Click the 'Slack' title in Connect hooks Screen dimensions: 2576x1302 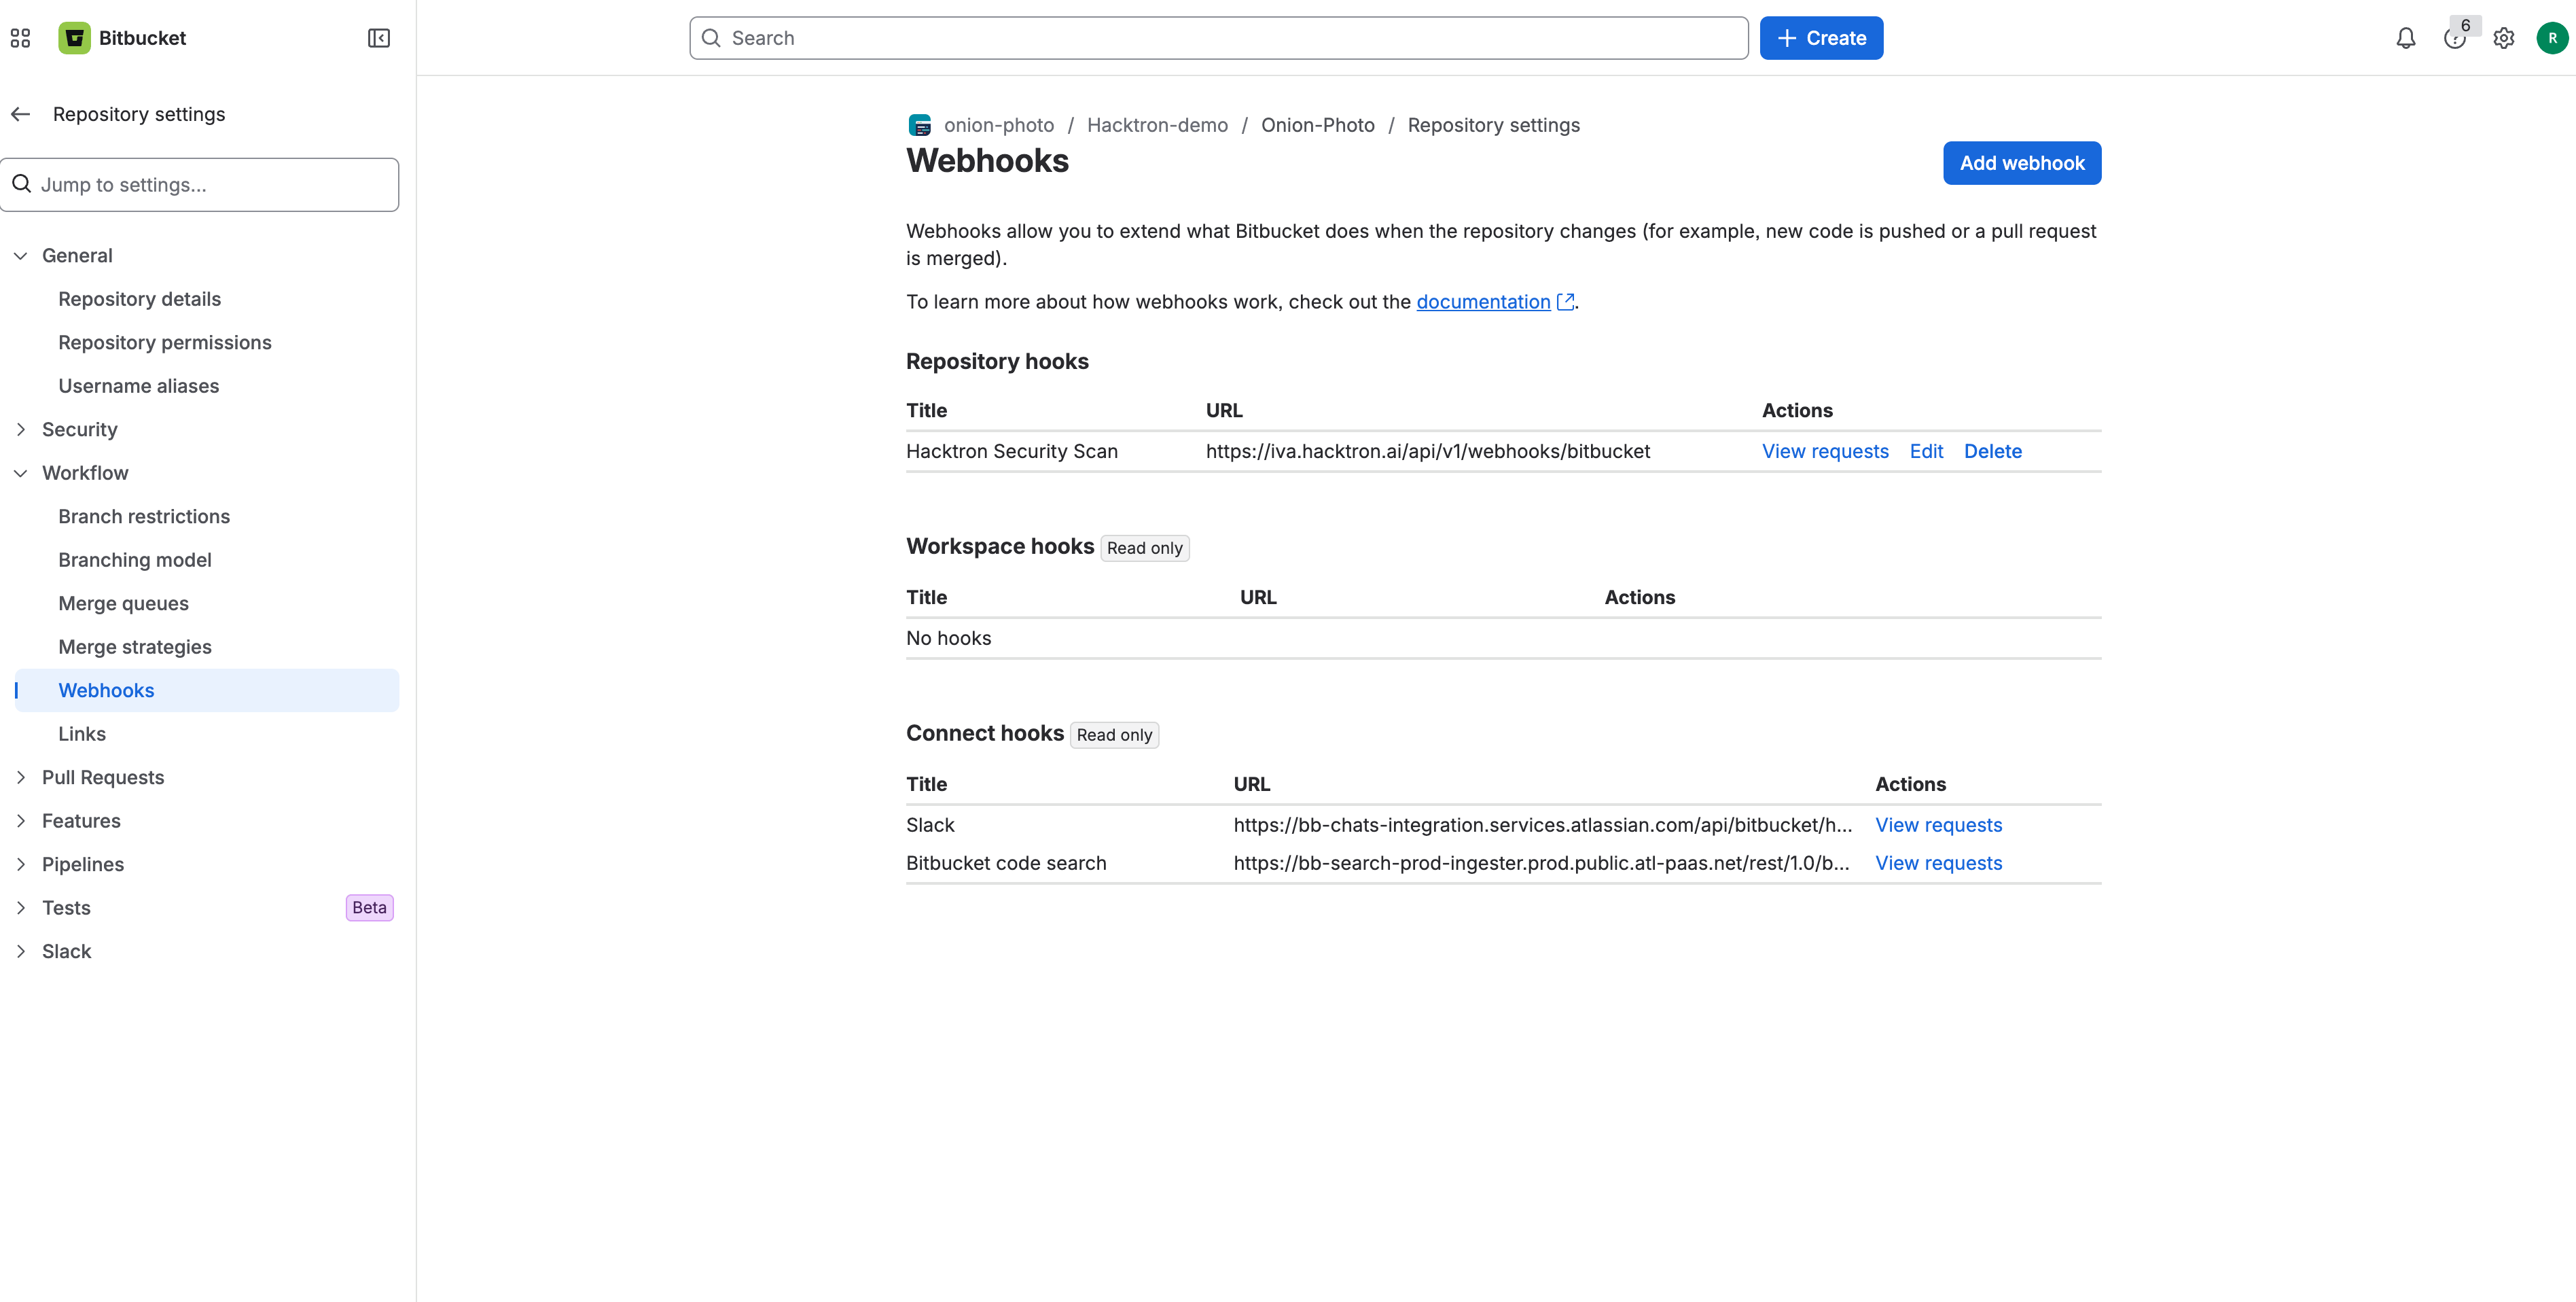[930, 825]
